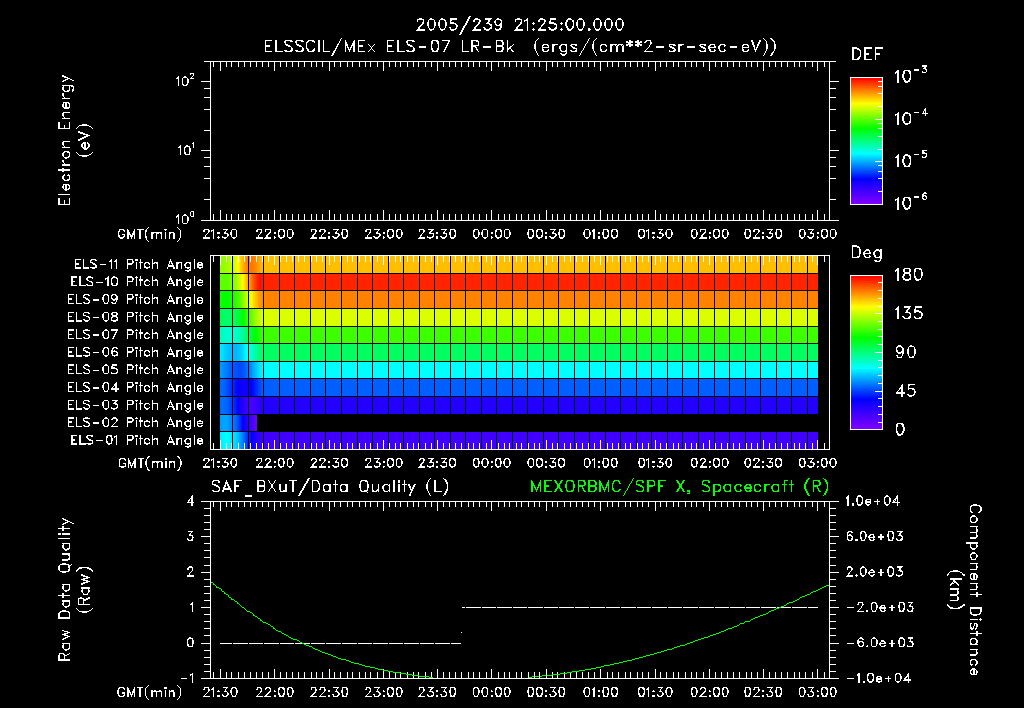The width and height of the screenshot is (1024, 708).
Task: Click the 2.0e+03 right axis label
Action: pyautogui.click(x=875, y=571)
